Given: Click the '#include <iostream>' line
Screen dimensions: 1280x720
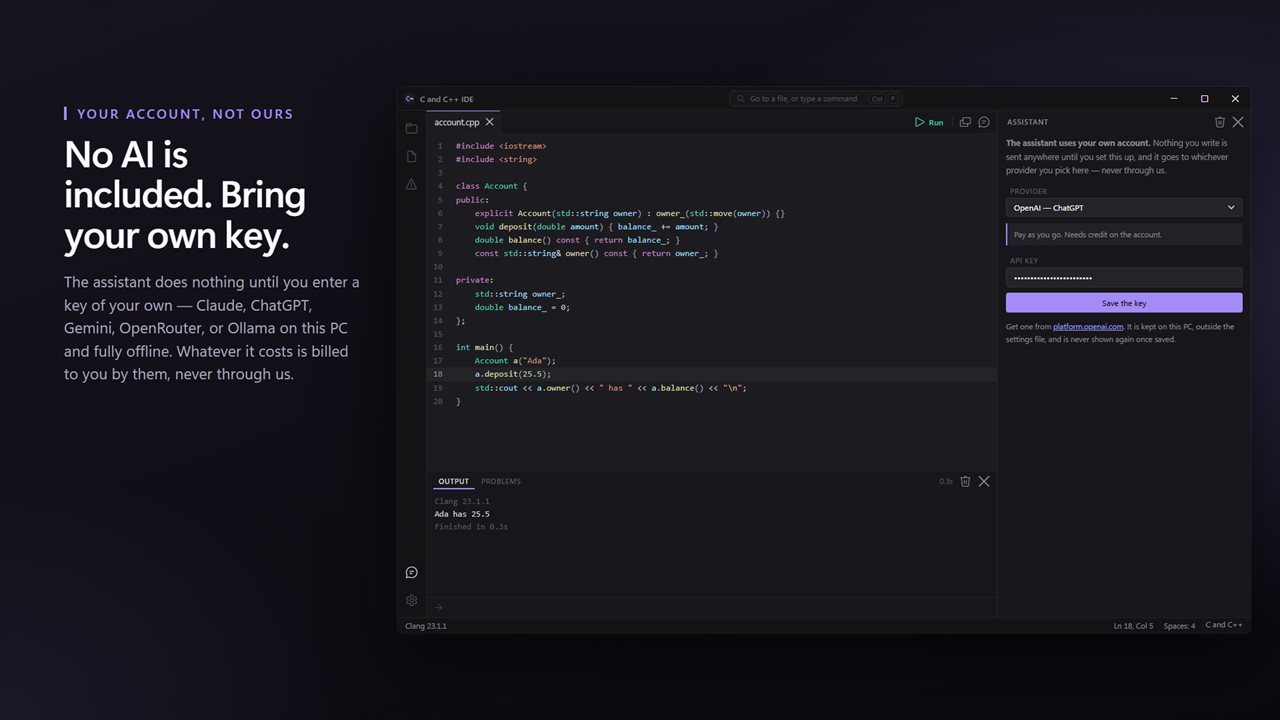Looking at the screenshot, I should 501,146.
